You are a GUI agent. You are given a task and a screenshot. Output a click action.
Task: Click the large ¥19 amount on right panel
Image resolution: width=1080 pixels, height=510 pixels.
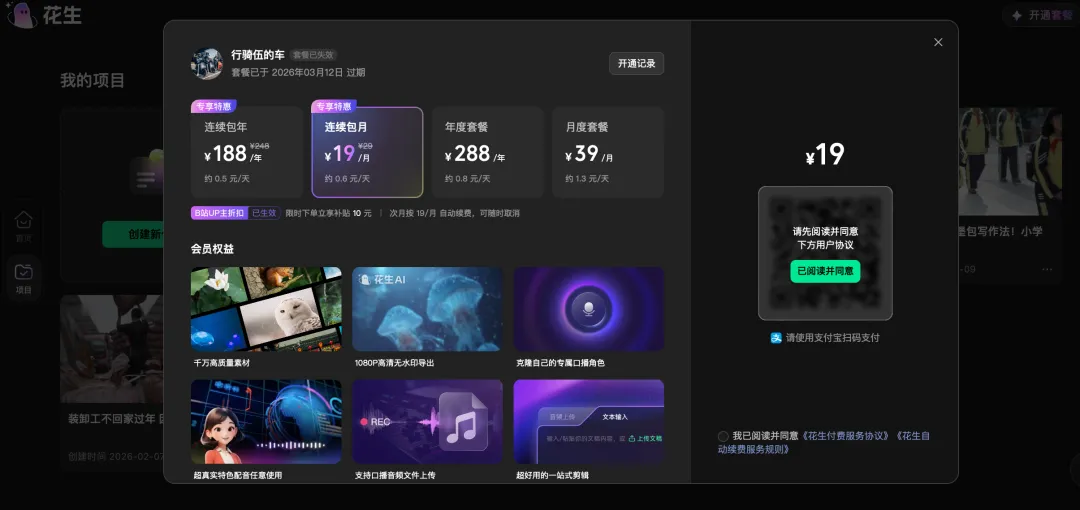tap(825, 155)
